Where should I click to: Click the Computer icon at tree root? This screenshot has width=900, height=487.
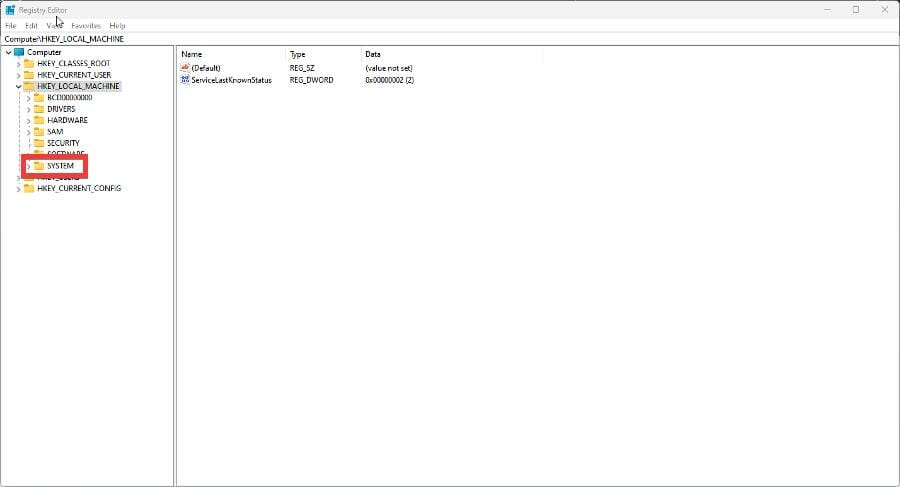20,52
